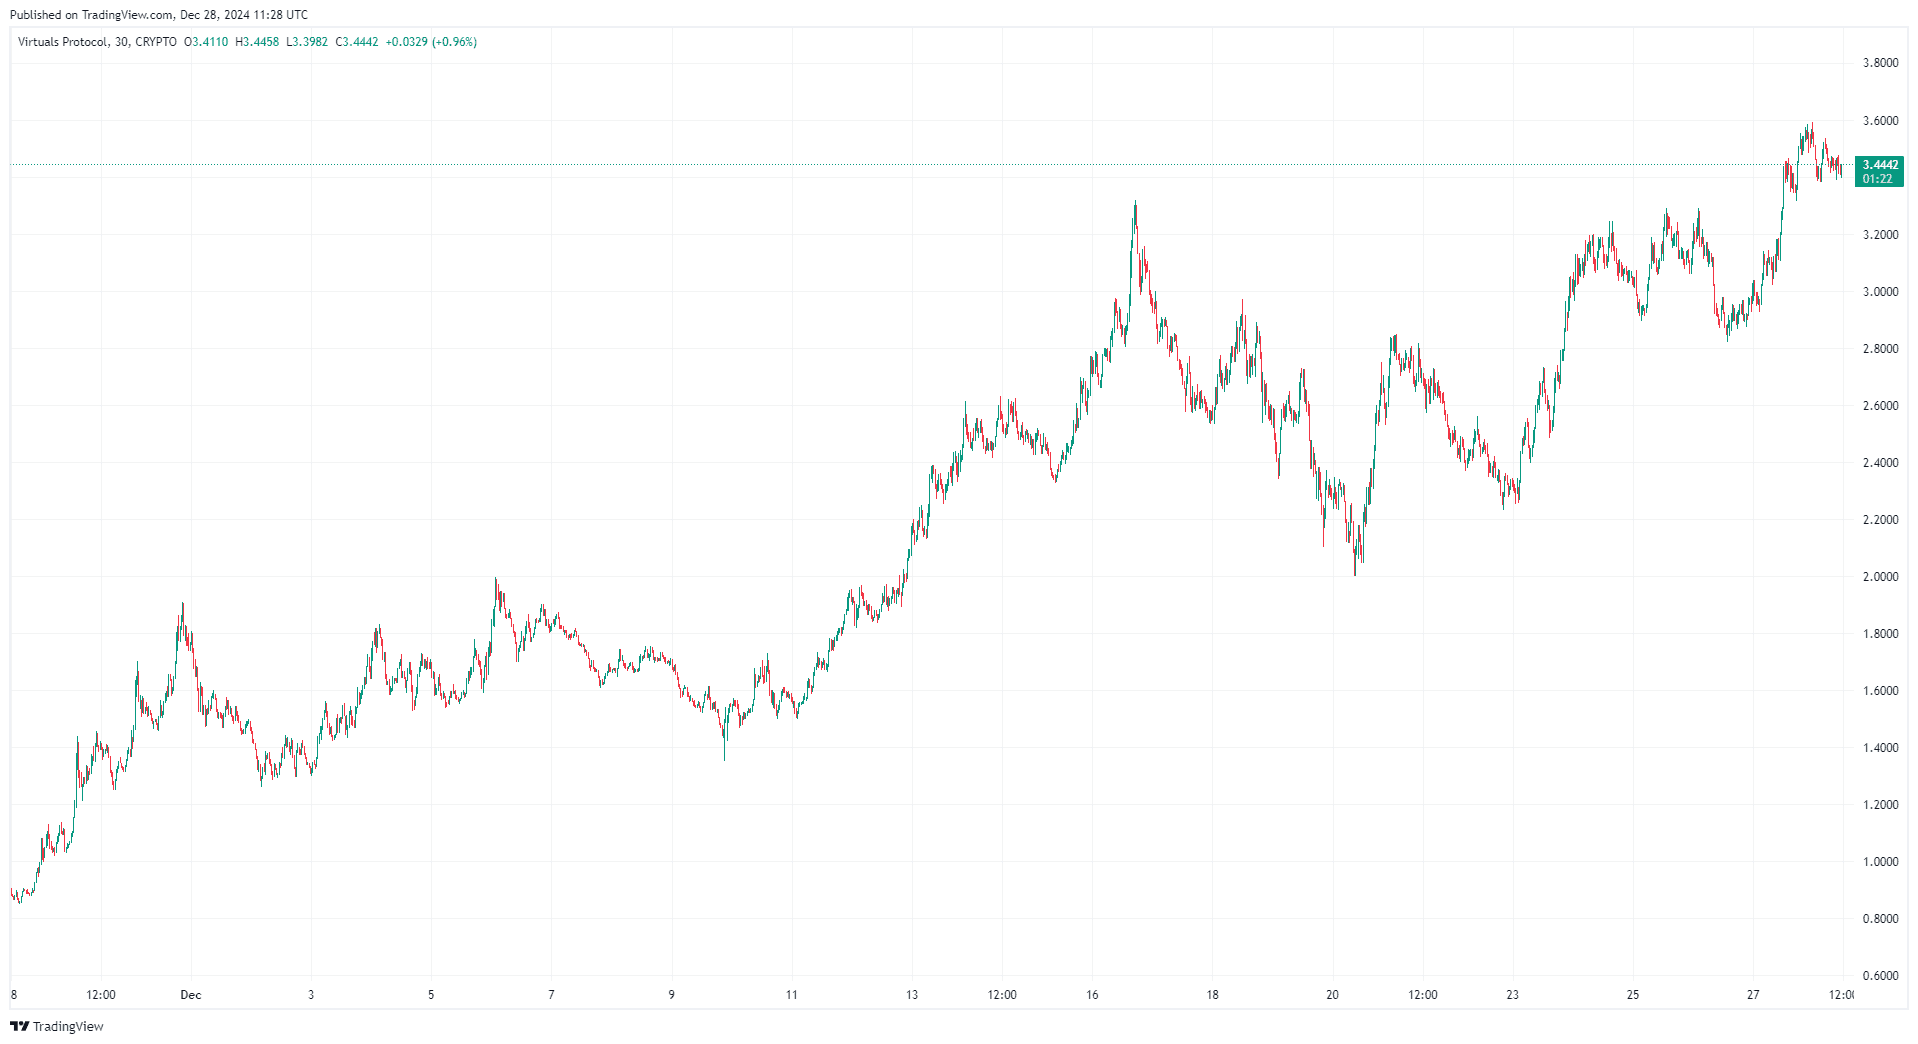
Task: Click the symbol title Virtuals Protocol
Action: pyautogui.click(x=62, y=42)
